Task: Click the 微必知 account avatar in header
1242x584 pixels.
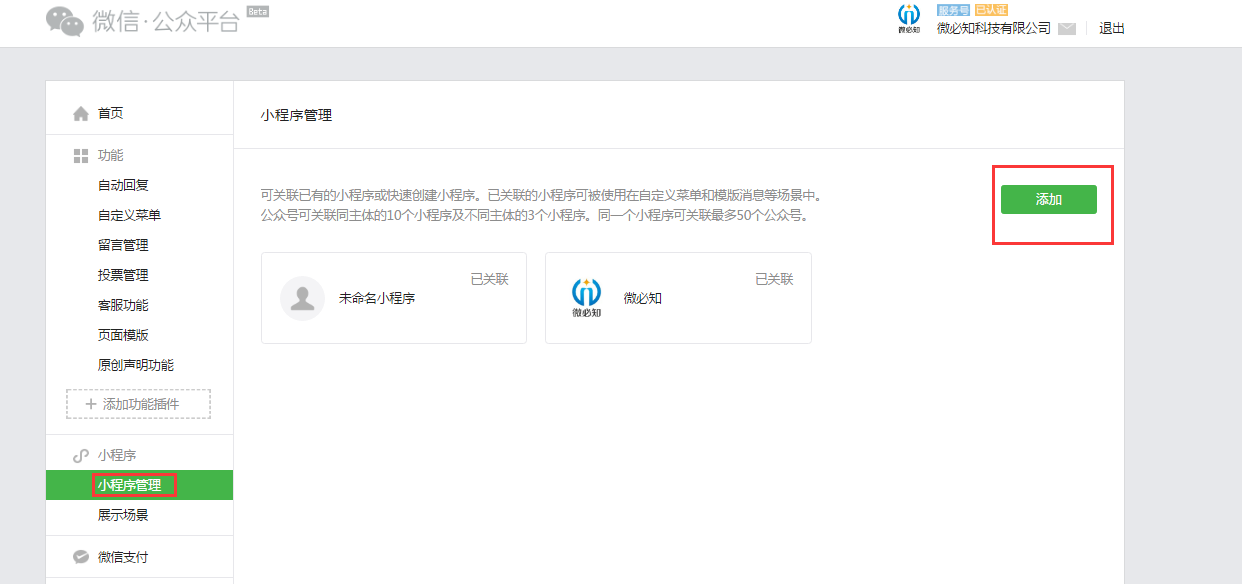Action: click(x=908, y=19)
